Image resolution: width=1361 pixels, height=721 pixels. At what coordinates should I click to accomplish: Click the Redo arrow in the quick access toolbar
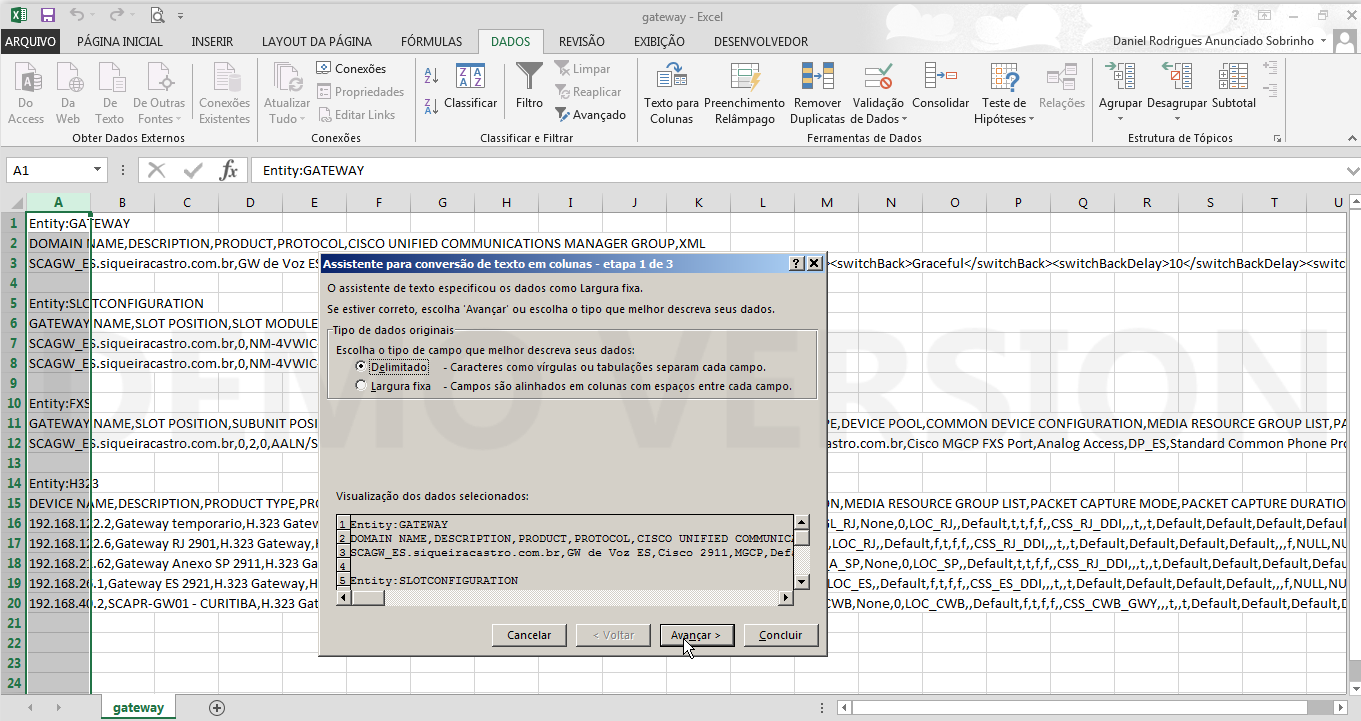(x=118, y=15)
